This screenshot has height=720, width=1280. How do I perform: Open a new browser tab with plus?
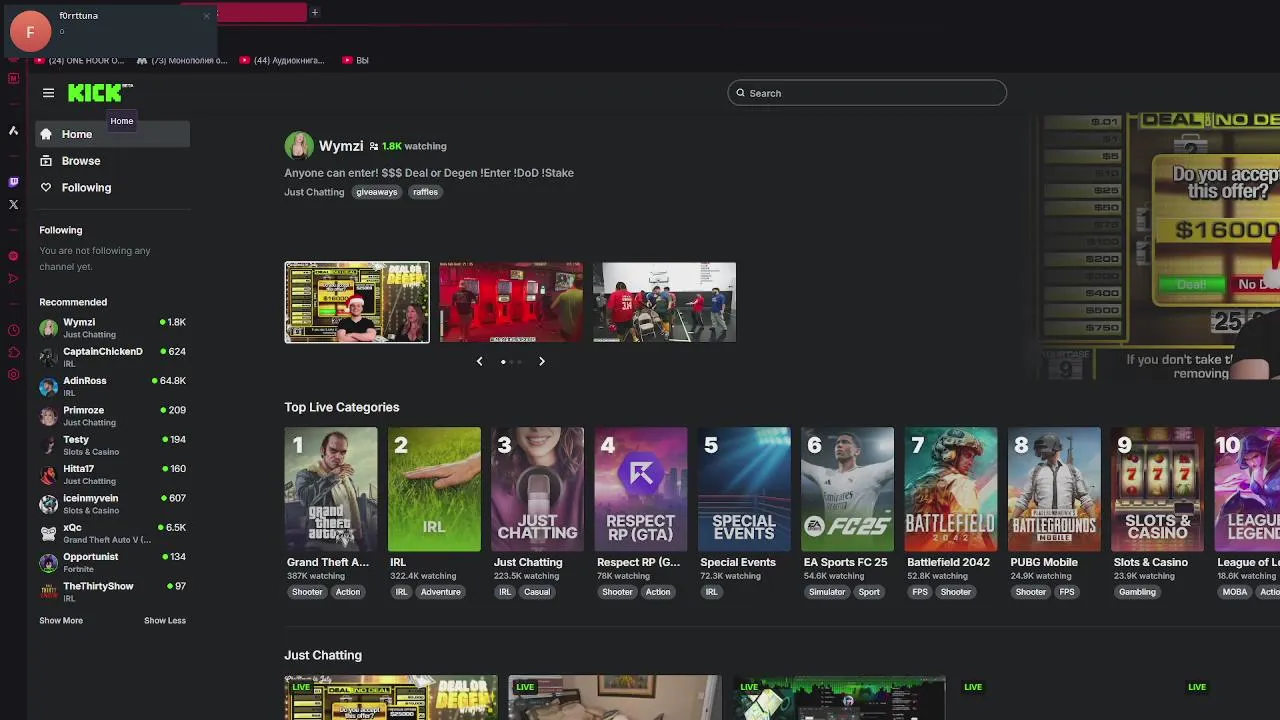pos(314,12)
